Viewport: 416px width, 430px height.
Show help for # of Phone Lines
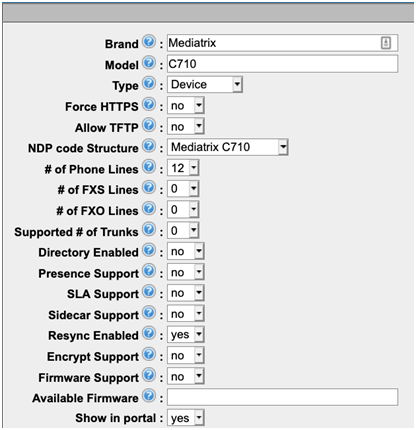[149, 167]
